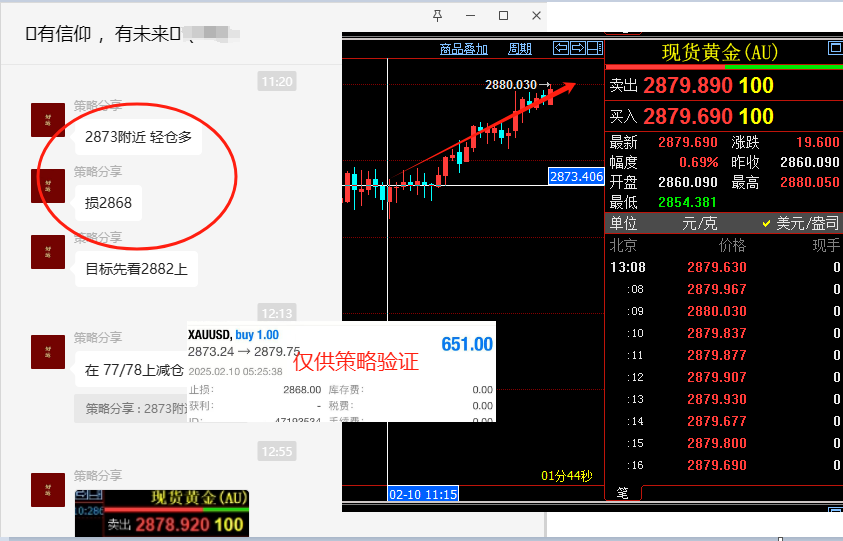This screenshot has height=541, width=843.
Task: Open sender avatar beside 损2868 message
Action: pos(48,186)
